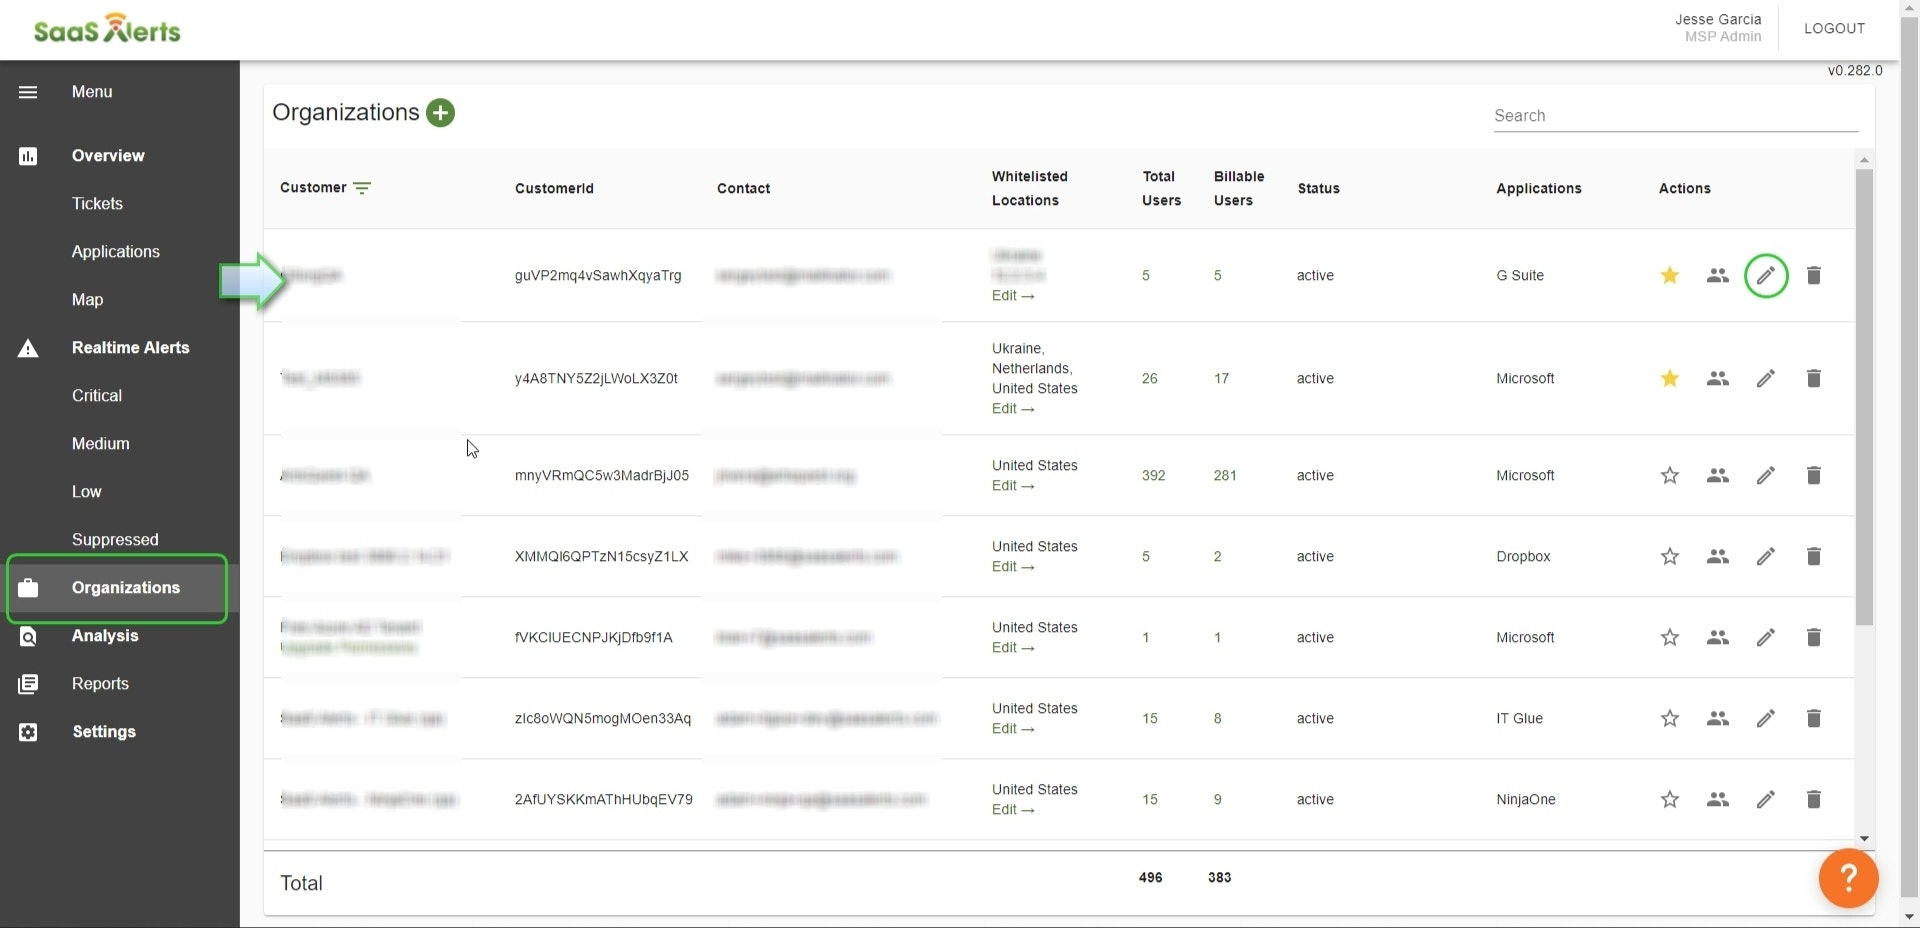
Task: Collapse the sidebar with the hamburger menu
Action: [x=28, y=92]
